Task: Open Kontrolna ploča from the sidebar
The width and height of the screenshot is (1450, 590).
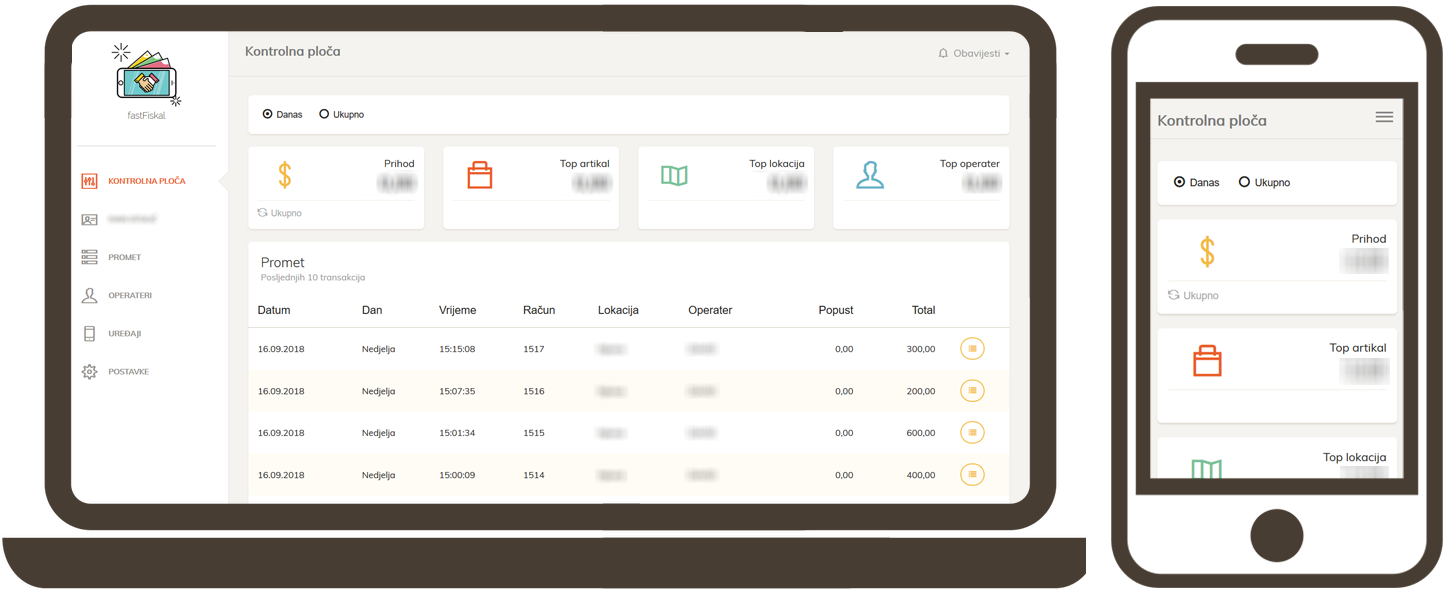Action: pyautogui.click(x=146, y=181)
